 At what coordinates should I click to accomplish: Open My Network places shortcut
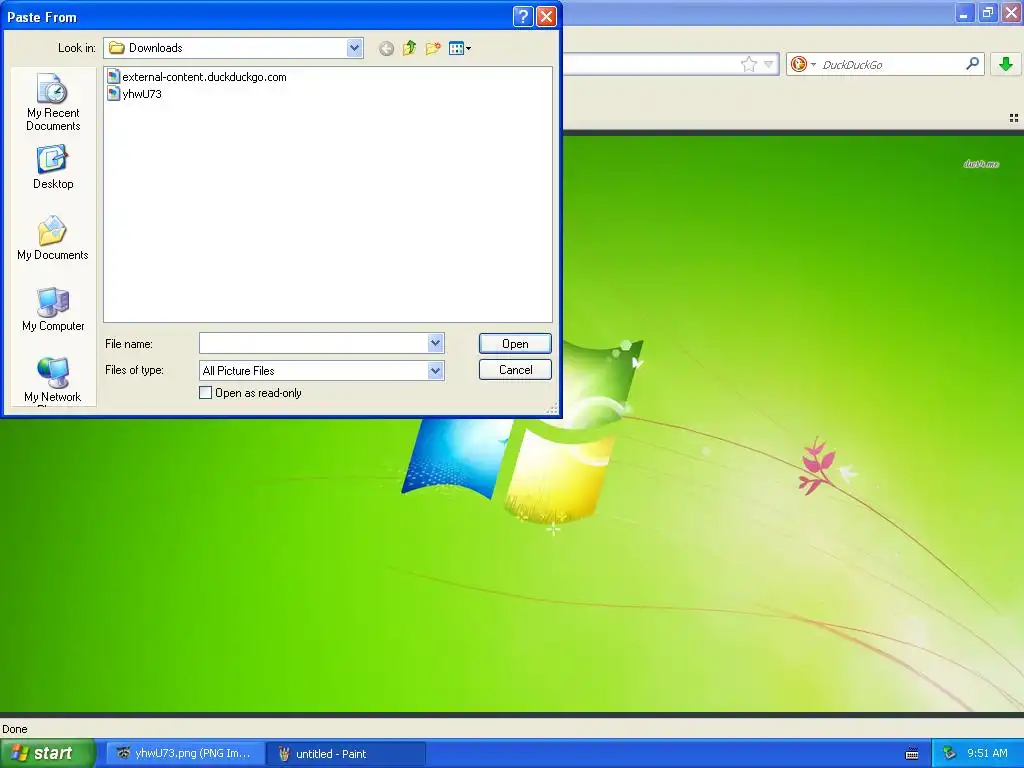coord(53,380)
